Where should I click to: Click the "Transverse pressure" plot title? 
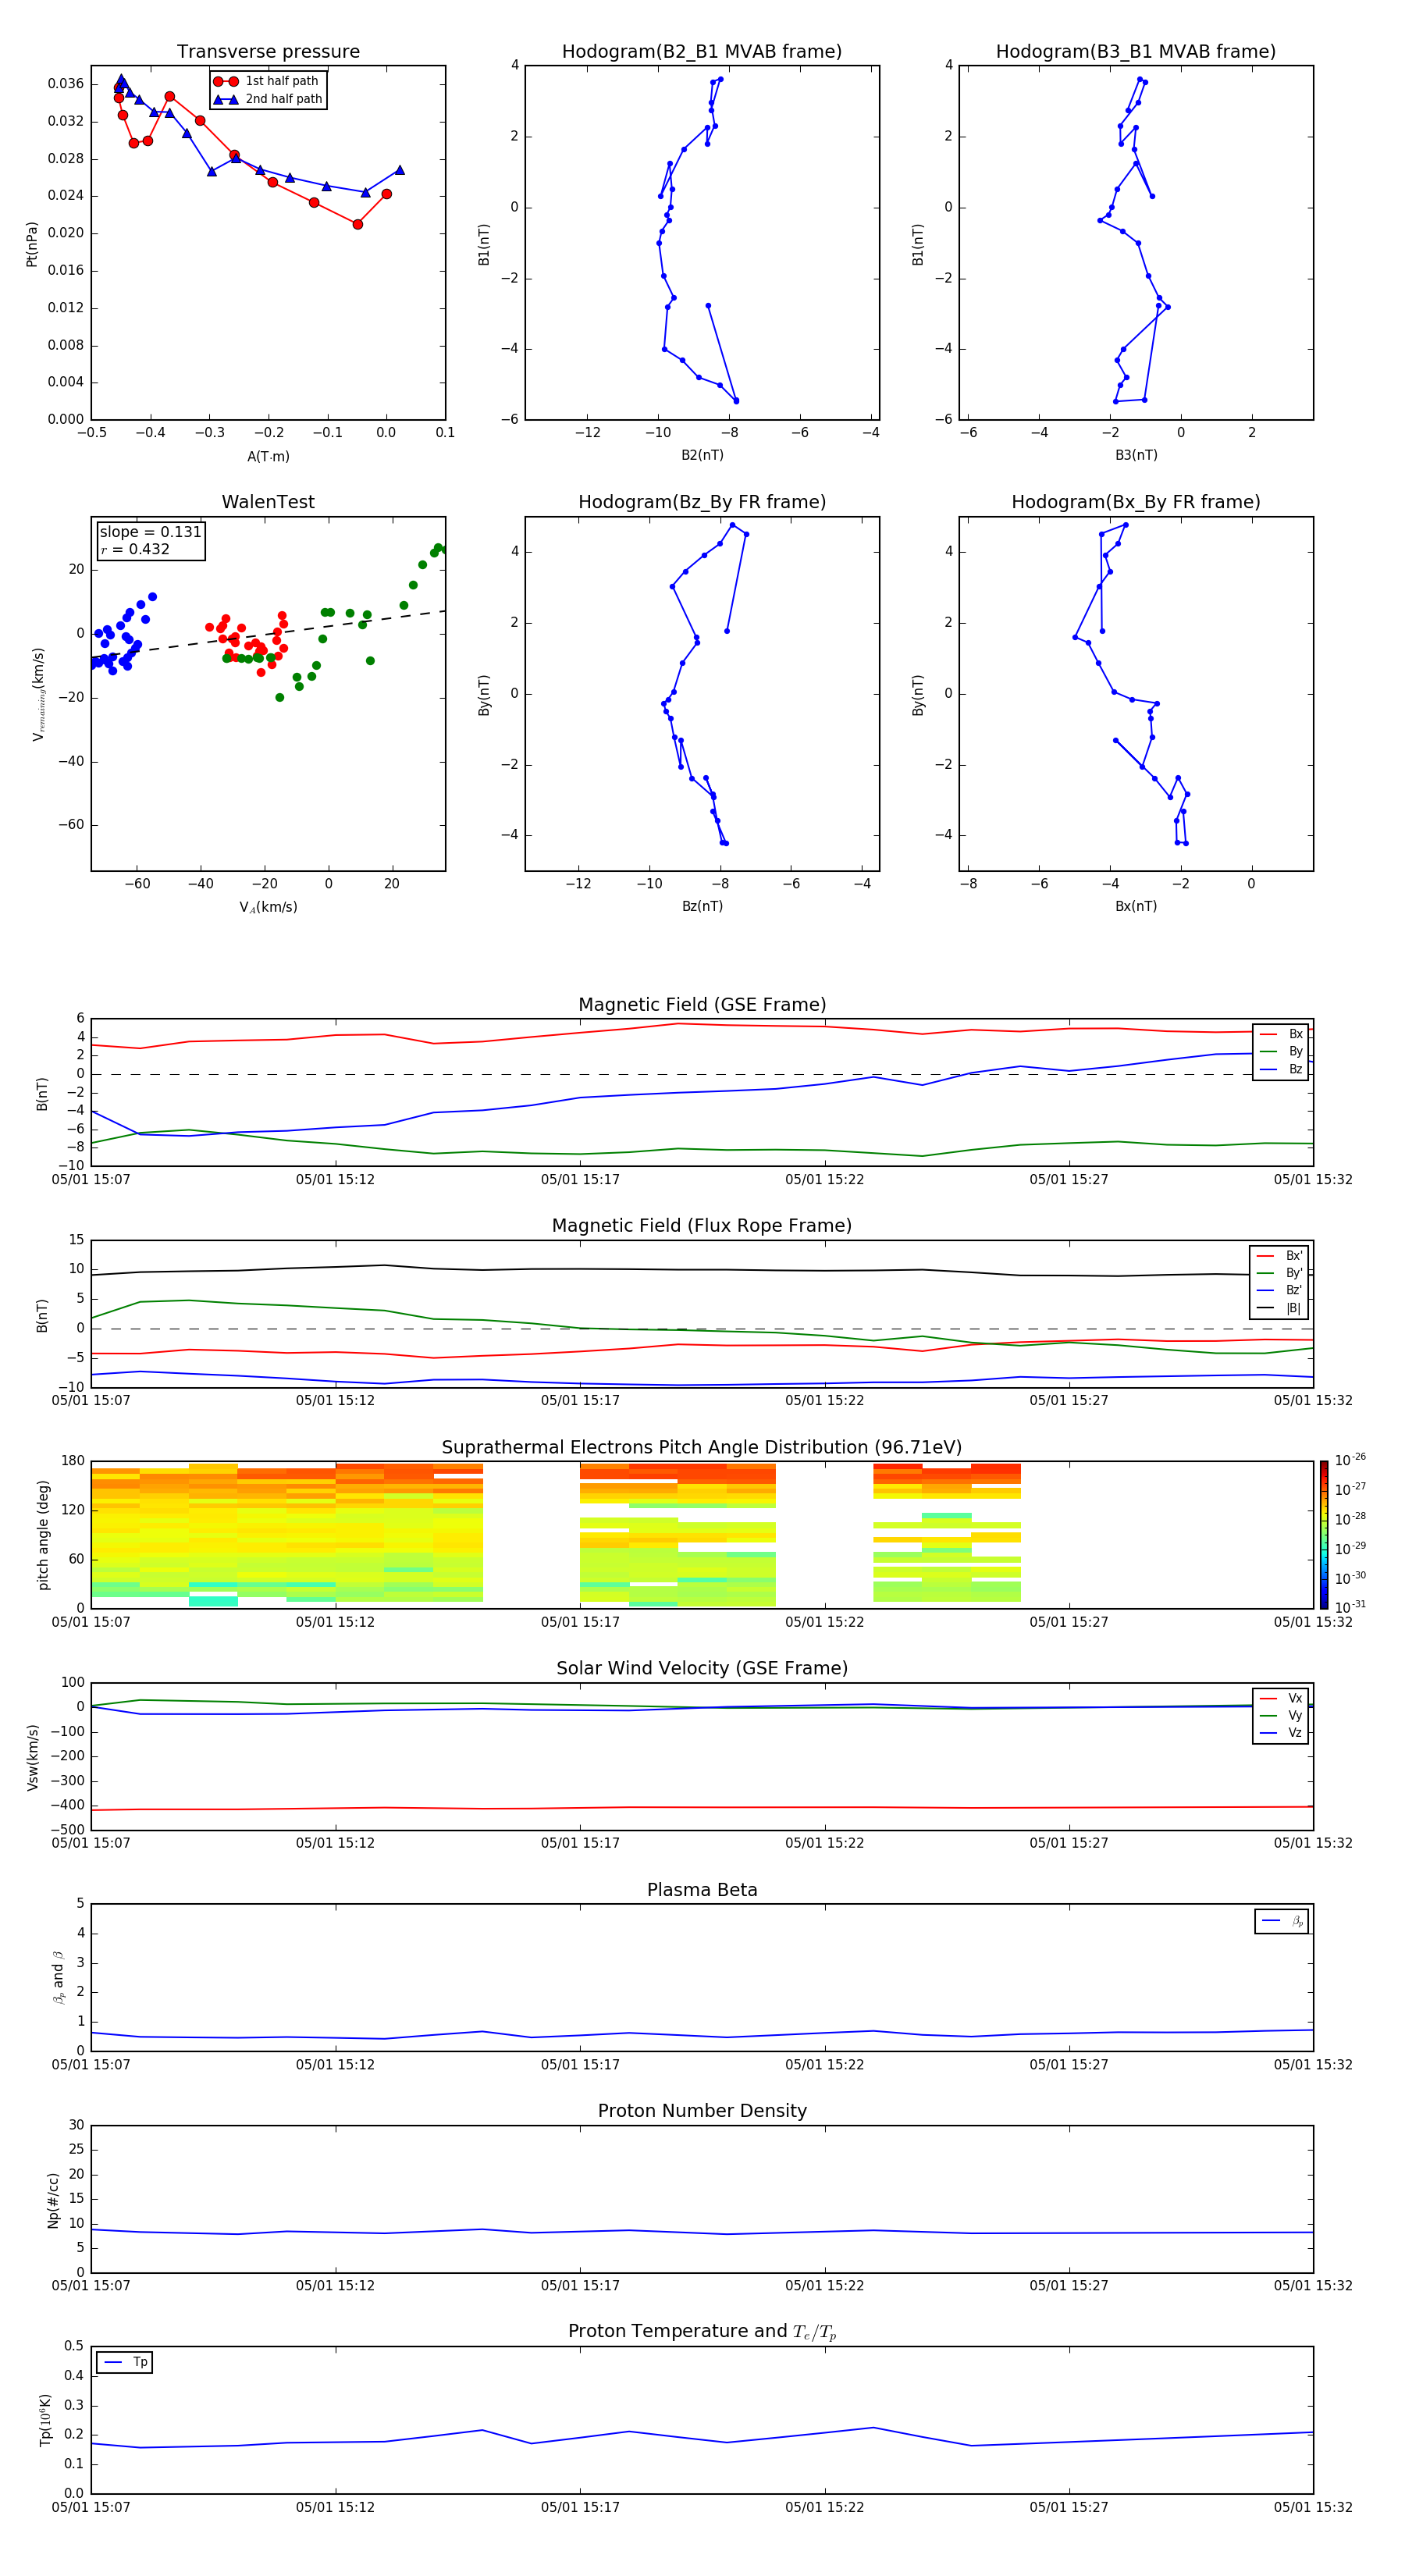click(268, 51)
